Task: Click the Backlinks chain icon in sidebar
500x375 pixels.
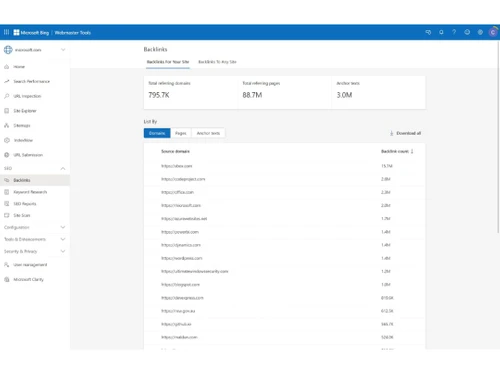Action: pos(6,180)
